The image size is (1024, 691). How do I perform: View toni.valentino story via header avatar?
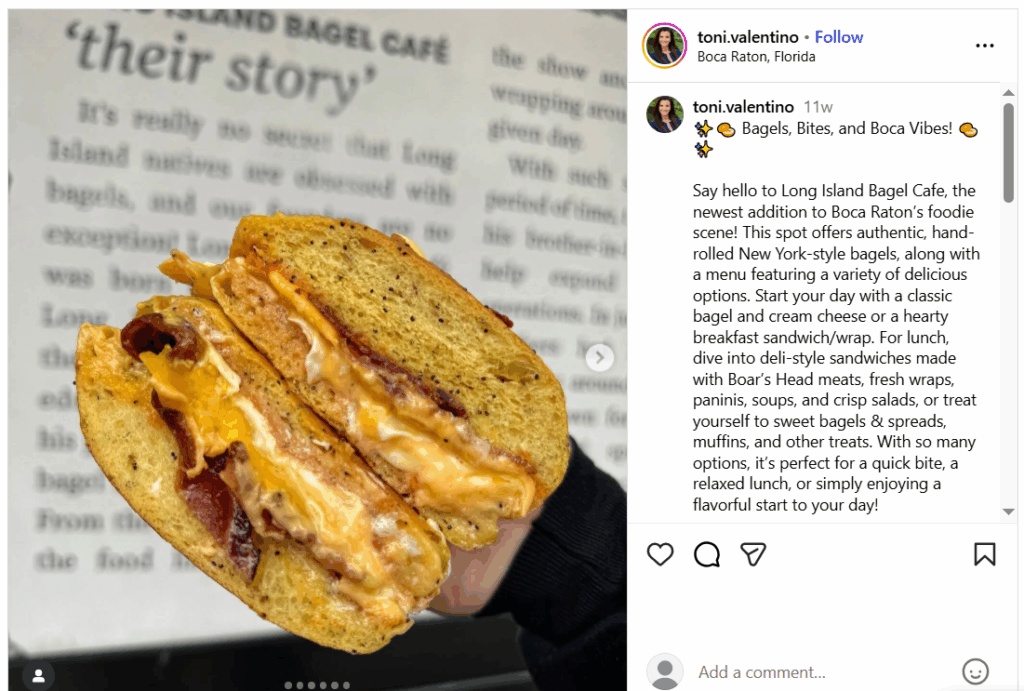pos(664,46)
